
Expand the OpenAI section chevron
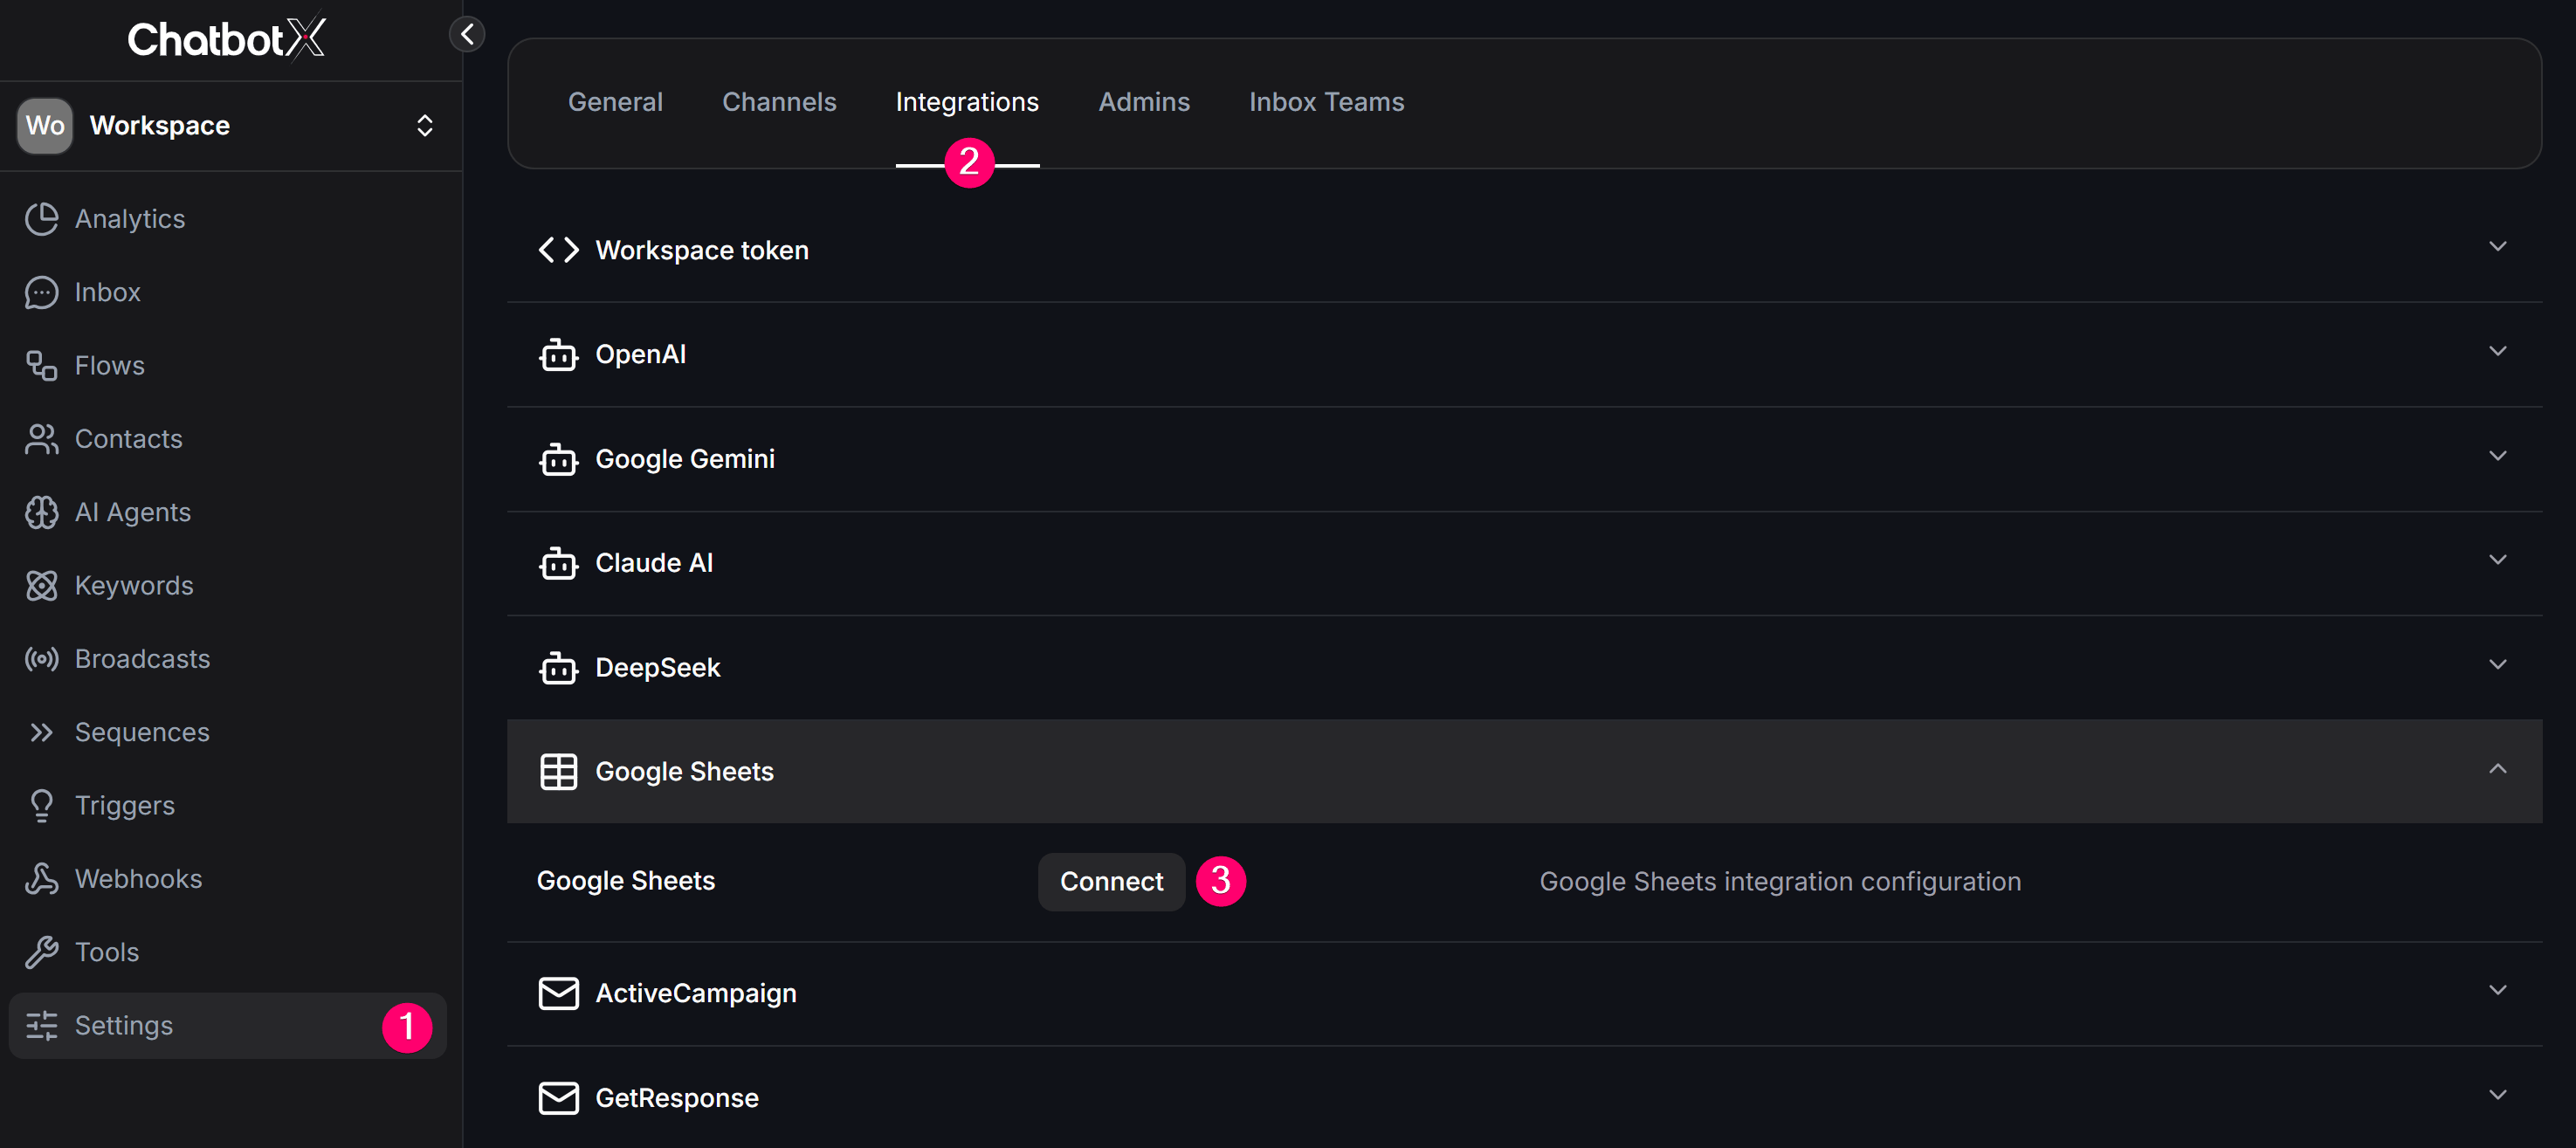tap(2497, 351)
